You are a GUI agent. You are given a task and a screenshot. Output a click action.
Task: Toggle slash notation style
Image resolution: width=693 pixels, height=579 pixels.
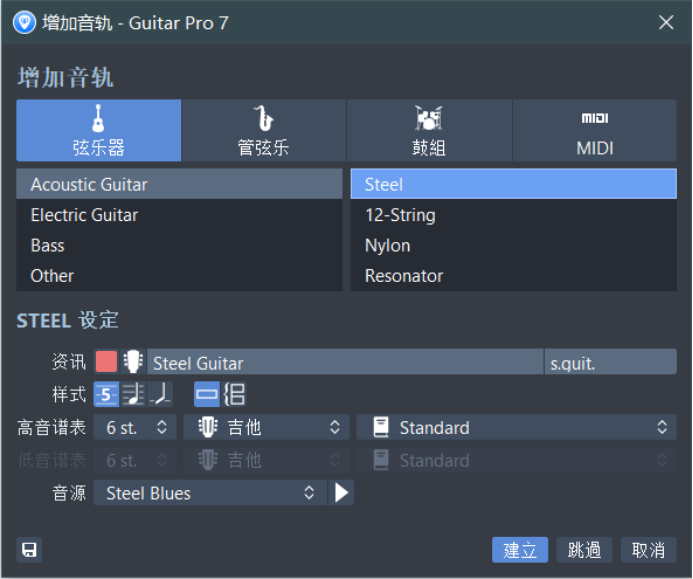(160, 394)
